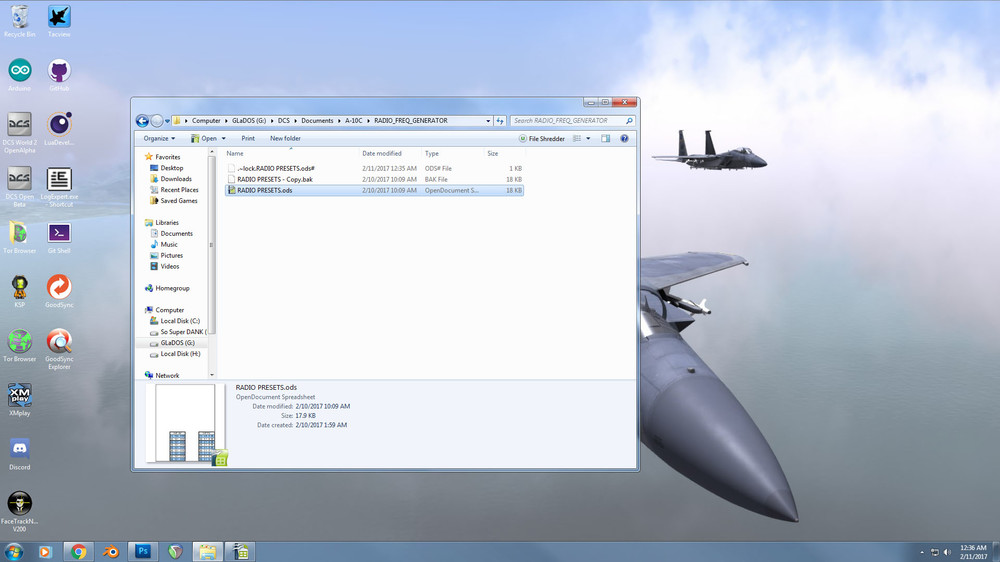Image resolution: width=1000 pixels, height=562 pixels.
Task: Open the LuaDevel desktop shortcut
Action: coord(59,129)
